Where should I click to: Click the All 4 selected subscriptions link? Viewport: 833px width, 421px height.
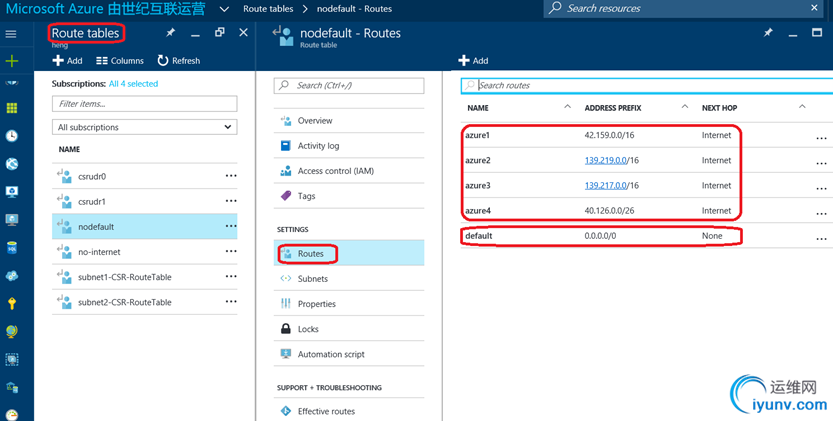pyautogui.click(x=133, y=83)
